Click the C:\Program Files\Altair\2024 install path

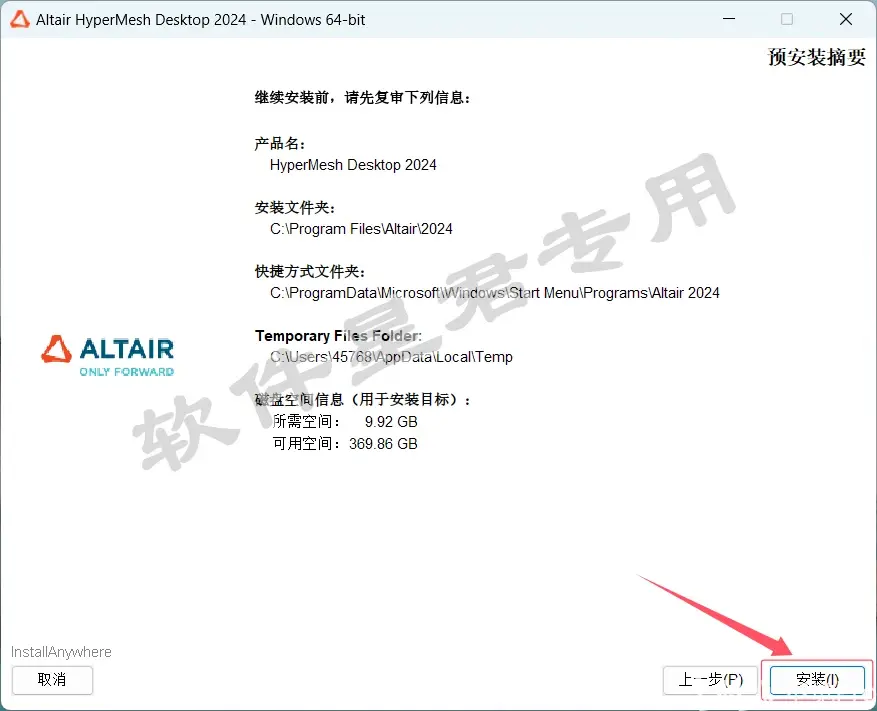(361, 229)
